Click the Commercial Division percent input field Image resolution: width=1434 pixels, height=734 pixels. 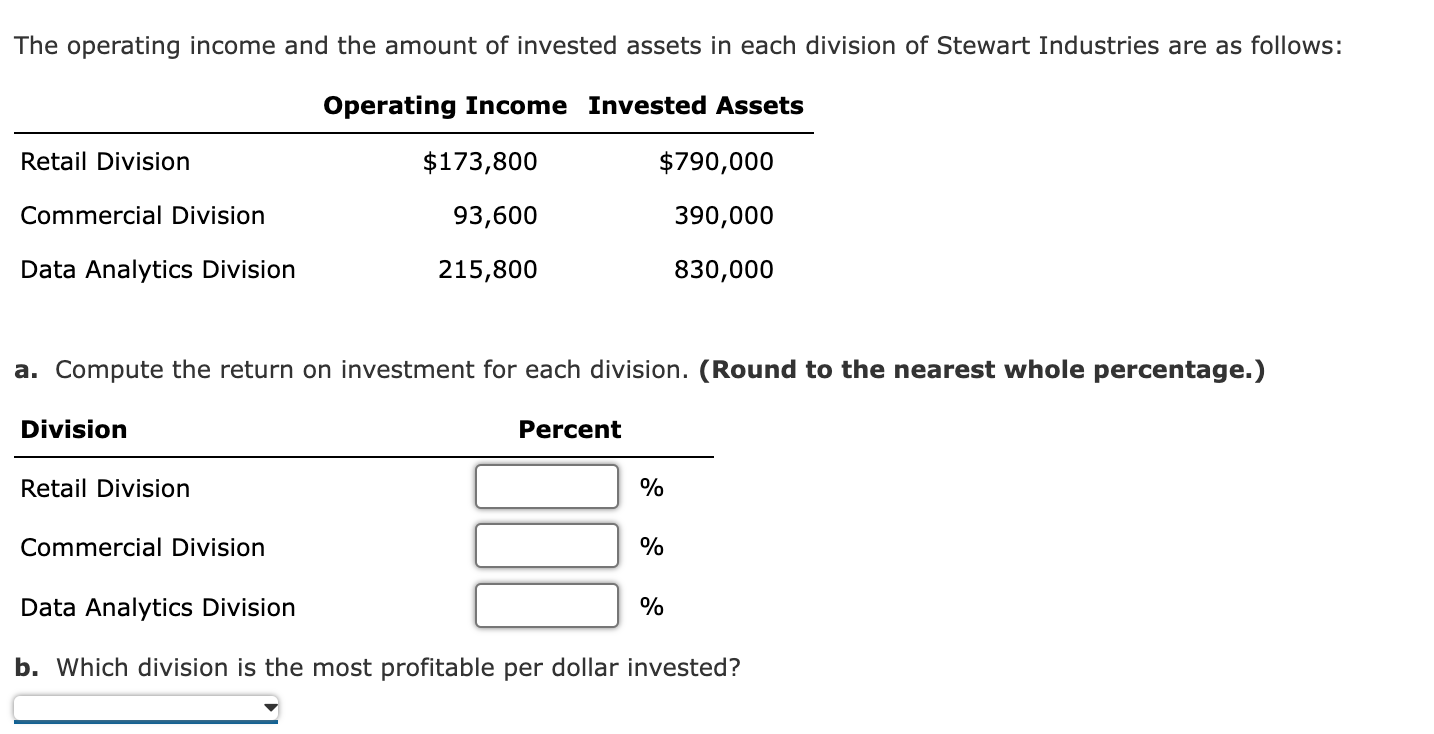click(546, 546)
